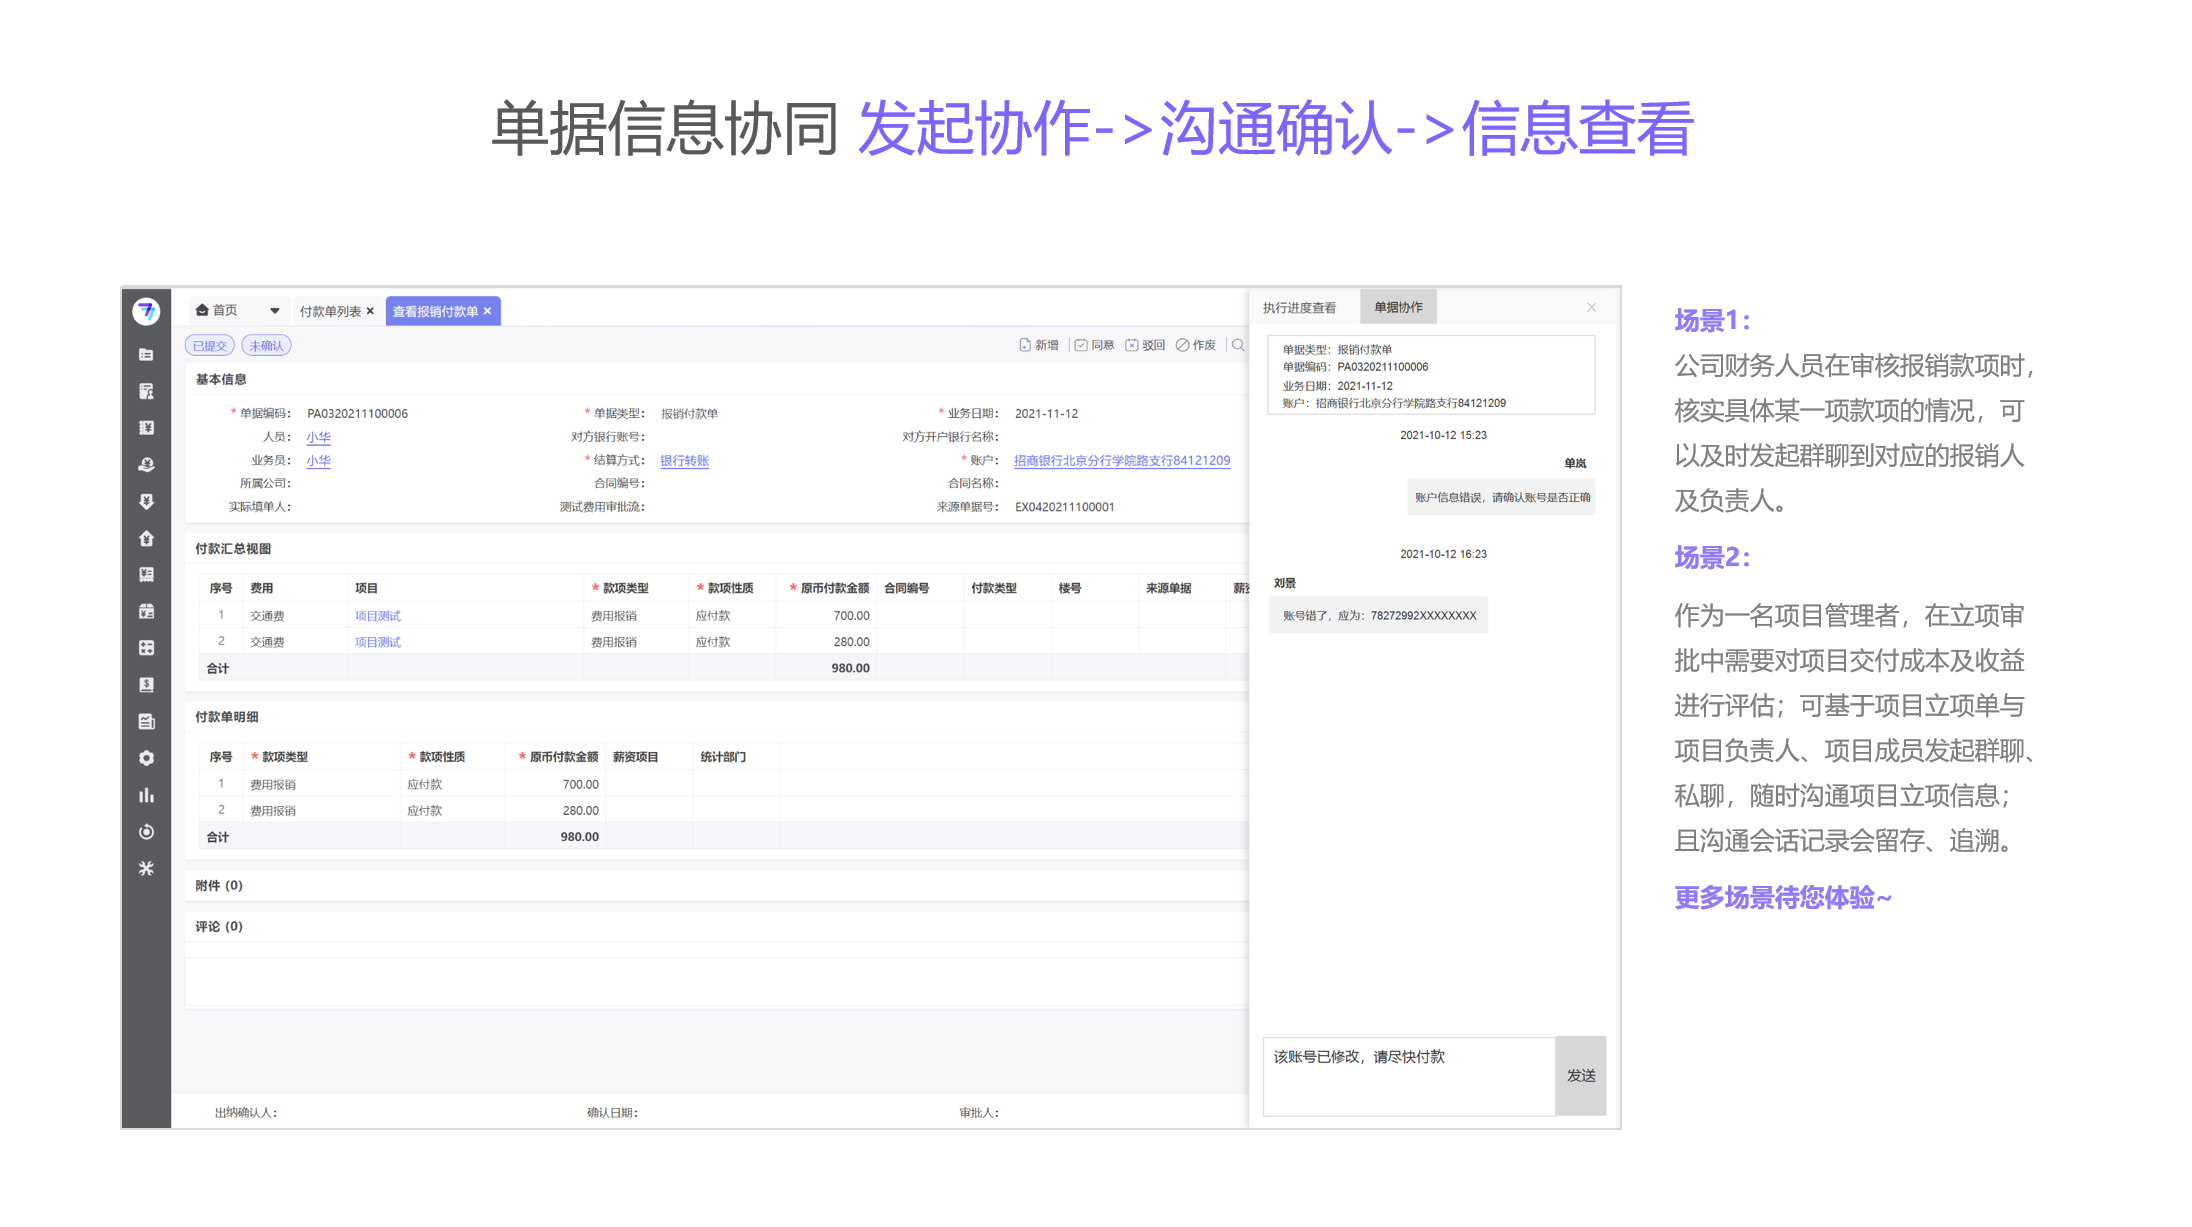Click the 发送 send button

pos(1581,1076)
